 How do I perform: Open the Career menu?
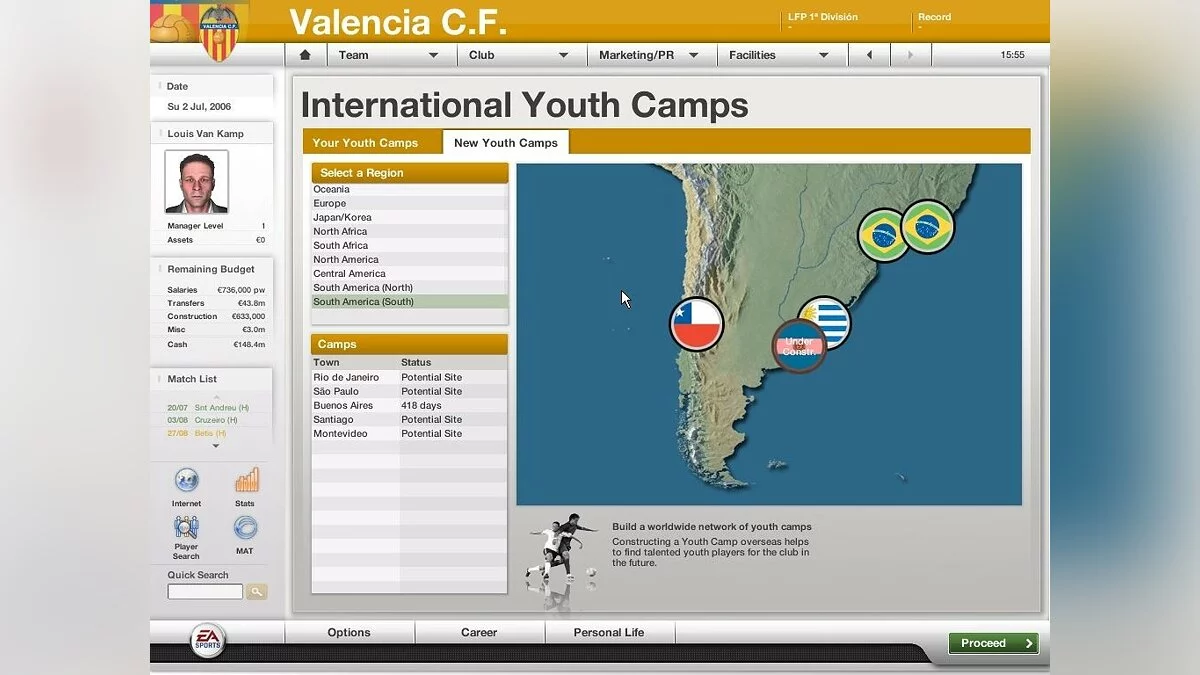pyautogui.click(x=479, y=632)
